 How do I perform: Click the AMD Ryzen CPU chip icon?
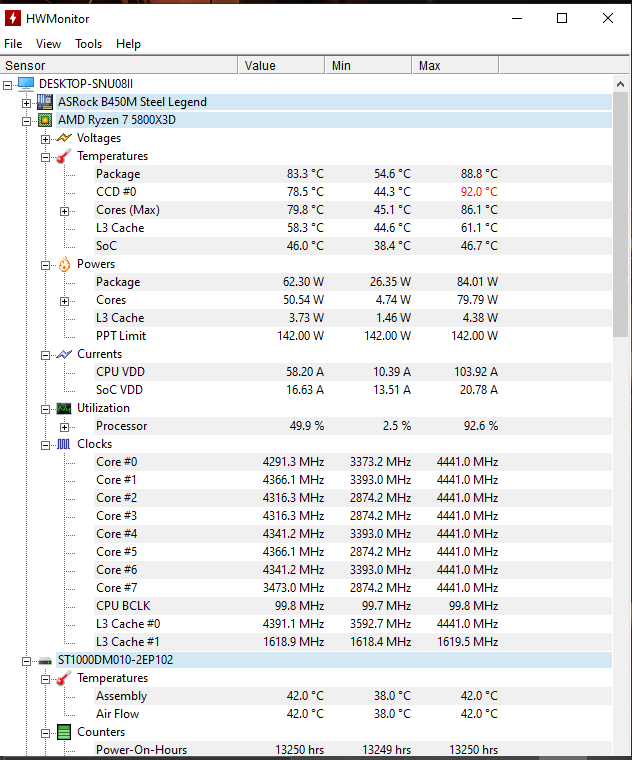click(x=45, y=120)
